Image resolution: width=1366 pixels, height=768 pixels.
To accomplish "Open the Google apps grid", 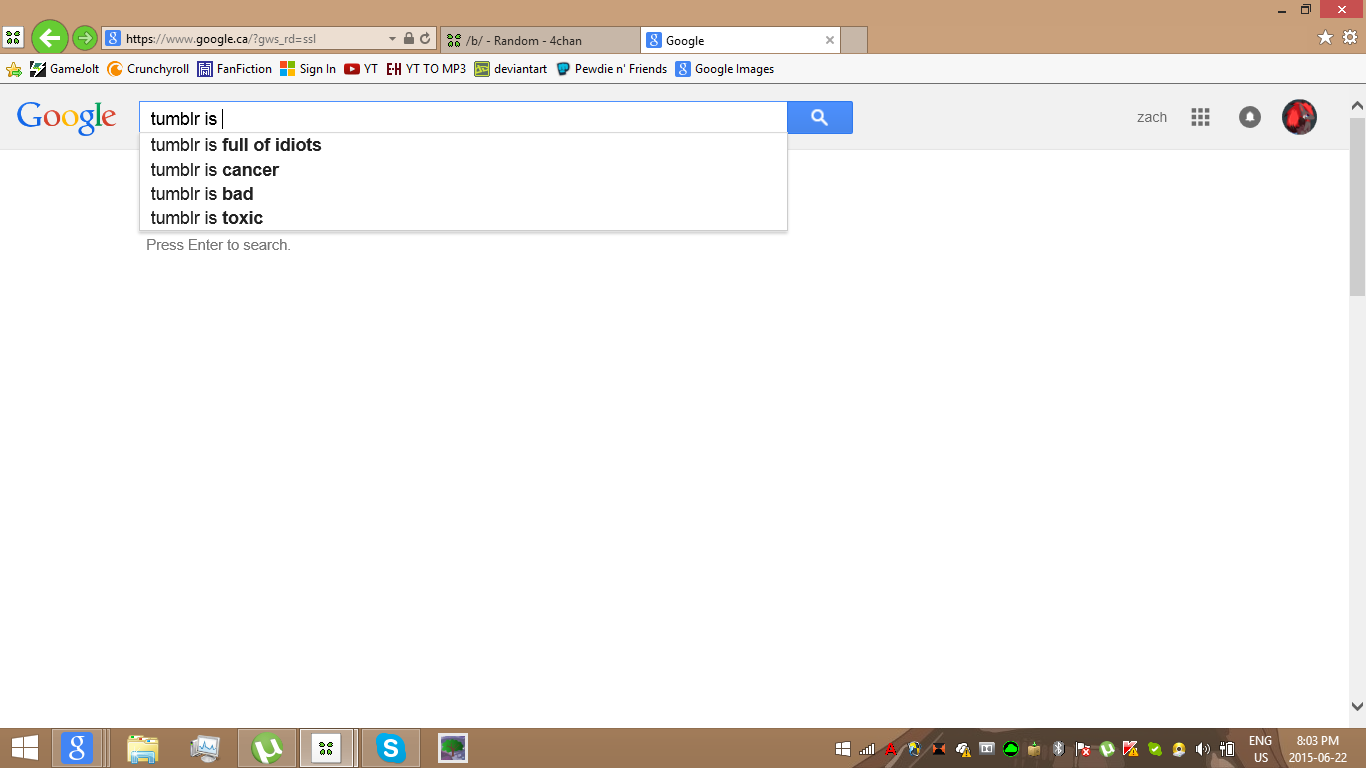I will click(1200, 117).
